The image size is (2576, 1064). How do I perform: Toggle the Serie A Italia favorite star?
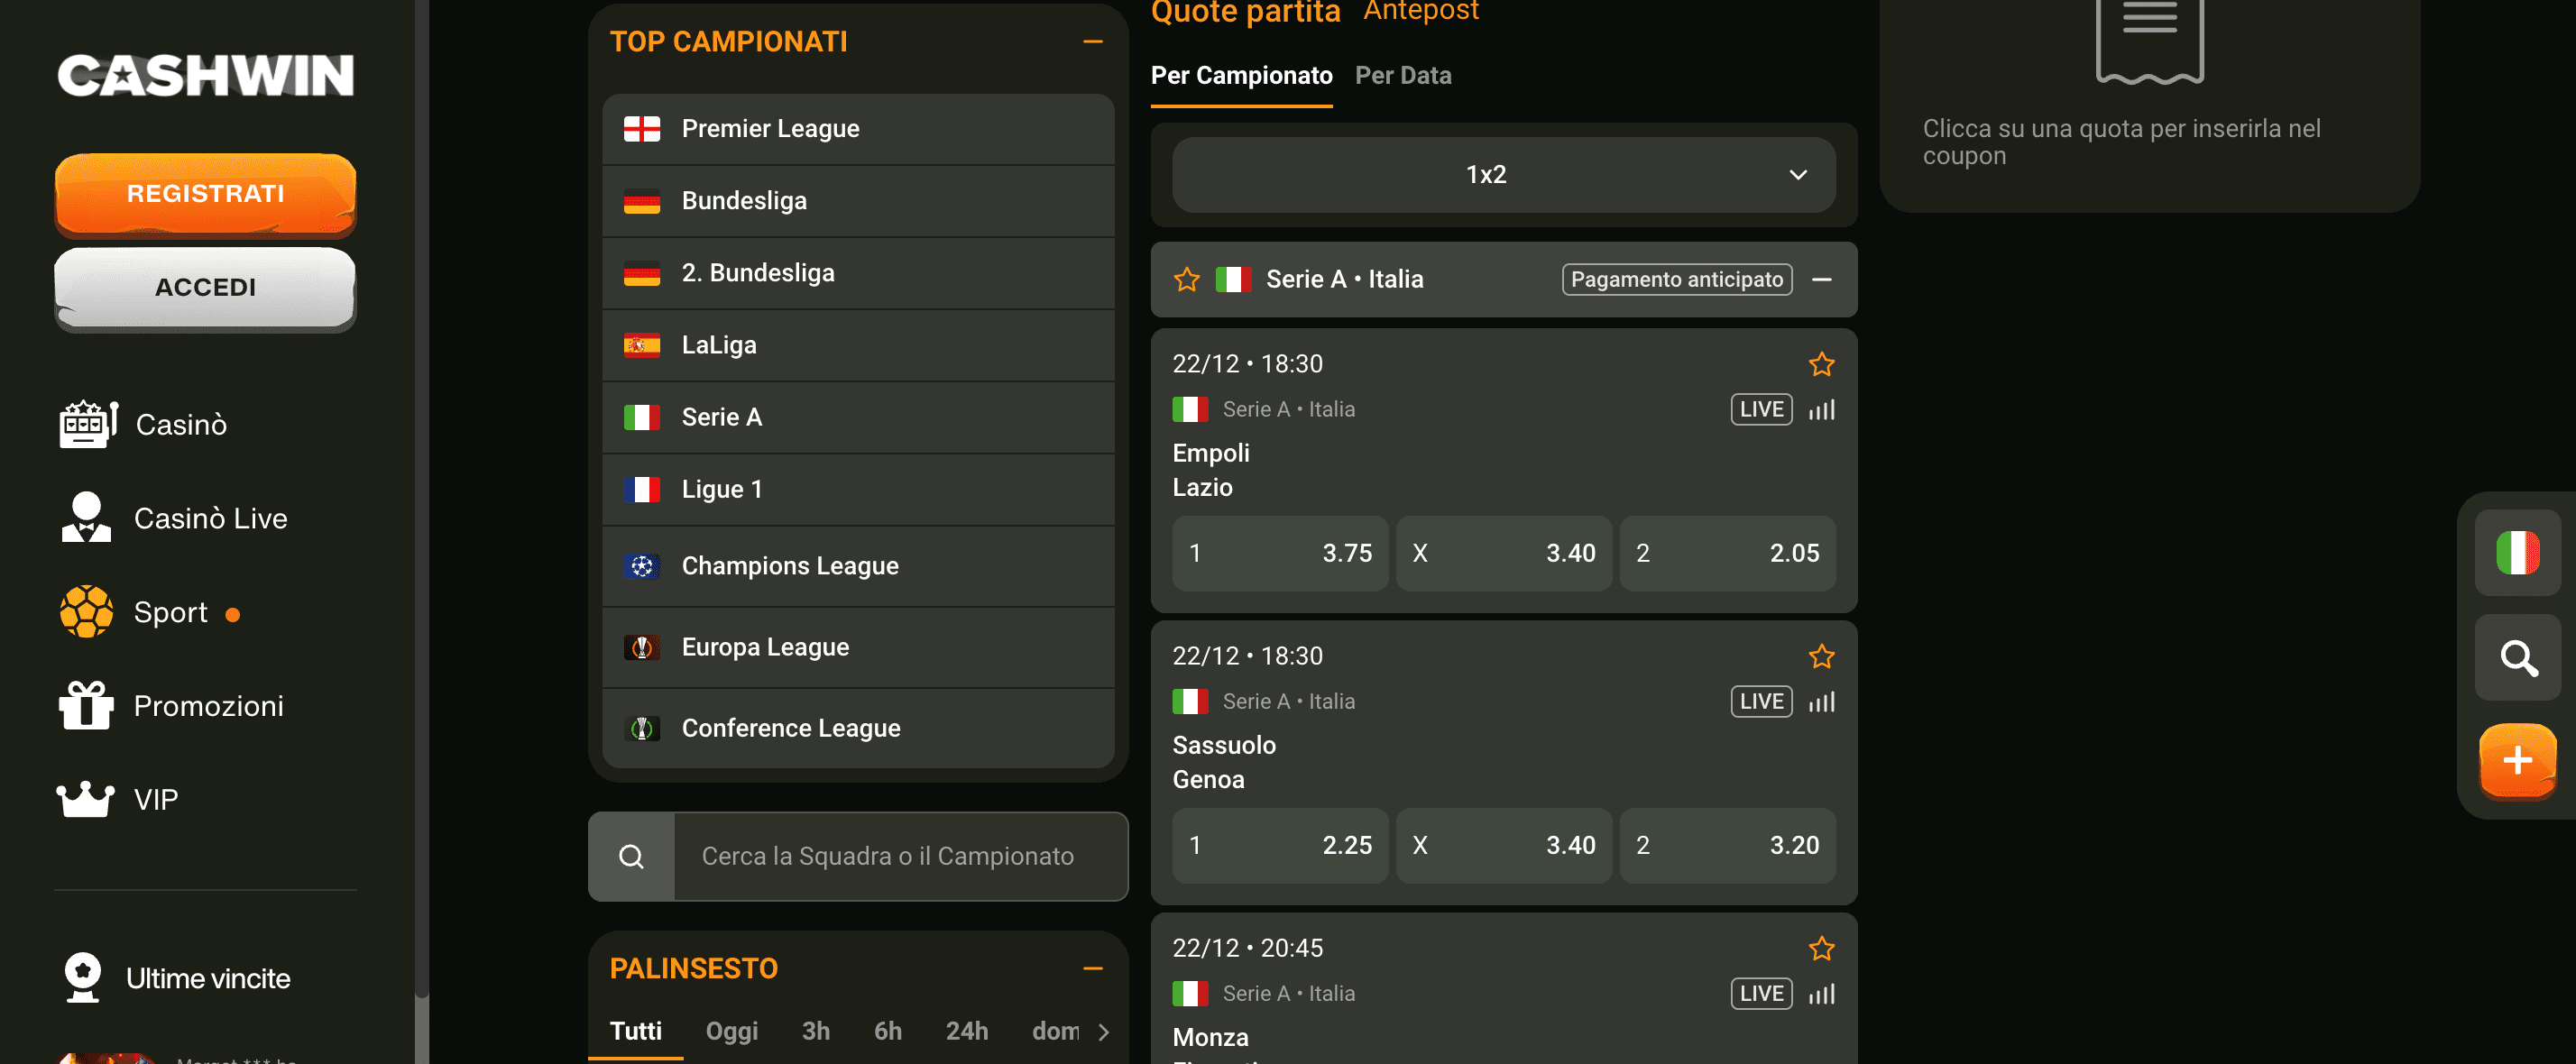1186,279
